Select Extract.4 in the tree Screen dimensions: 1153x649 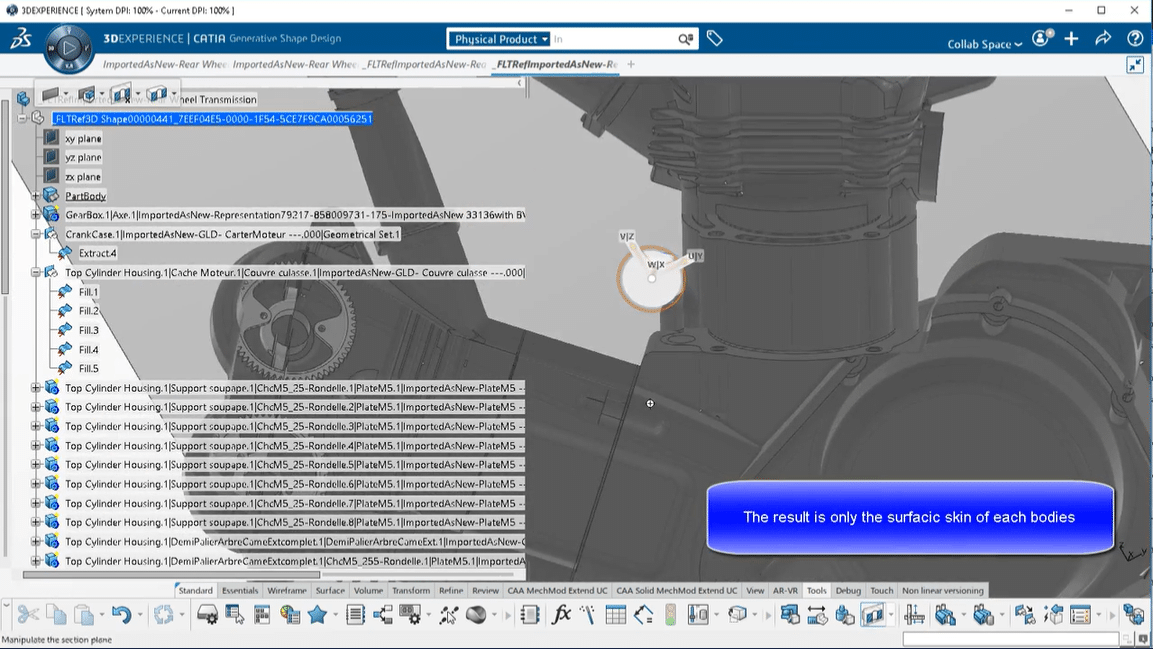point(98,253)
